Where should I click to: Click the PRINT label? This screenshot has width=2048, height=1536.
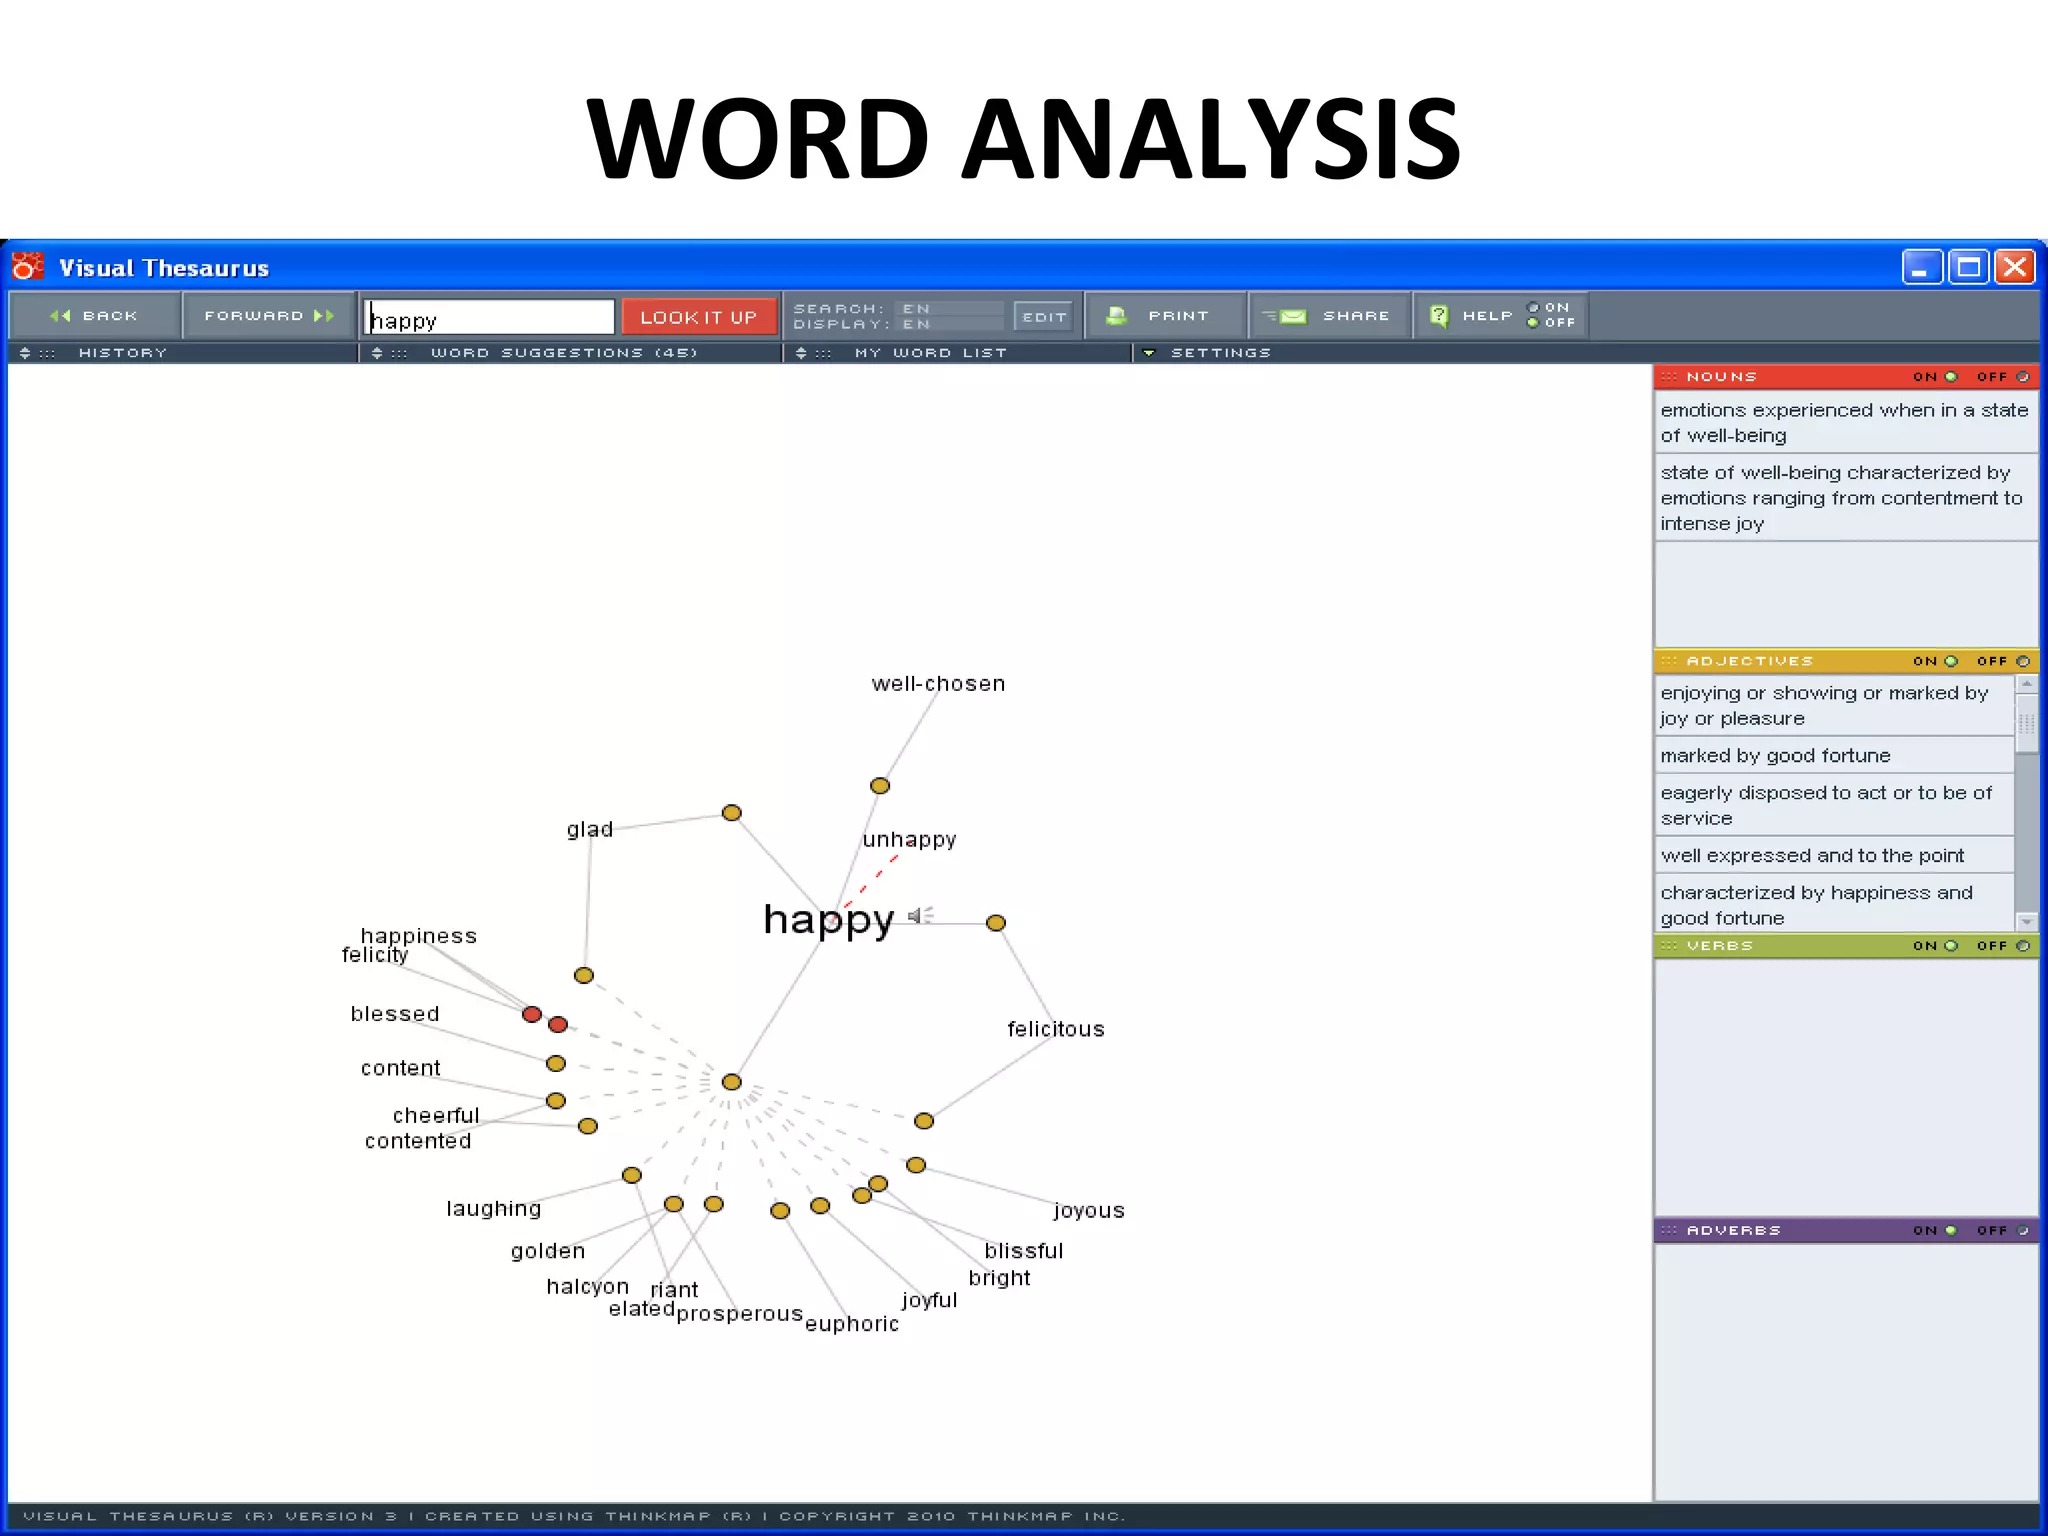click(x=1179, y=316)
